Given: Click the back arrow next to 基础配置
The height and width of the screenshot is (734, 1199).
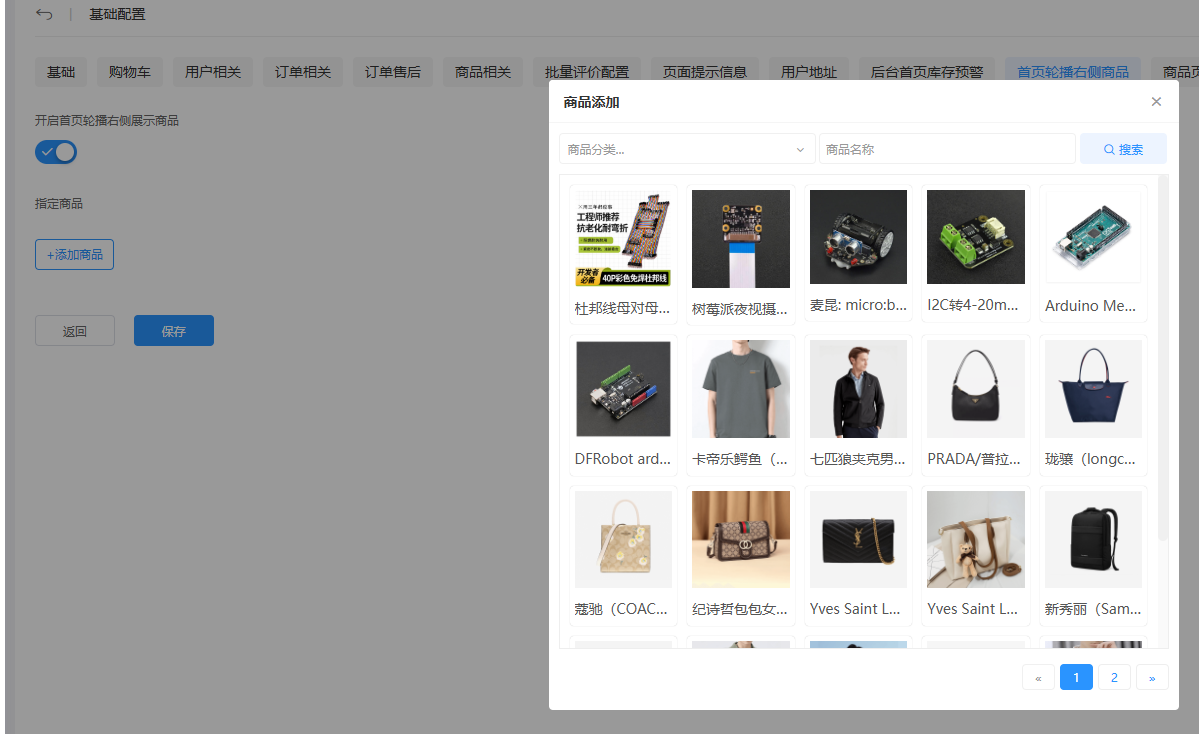Looking at the screenshot, I should [43, 15].
